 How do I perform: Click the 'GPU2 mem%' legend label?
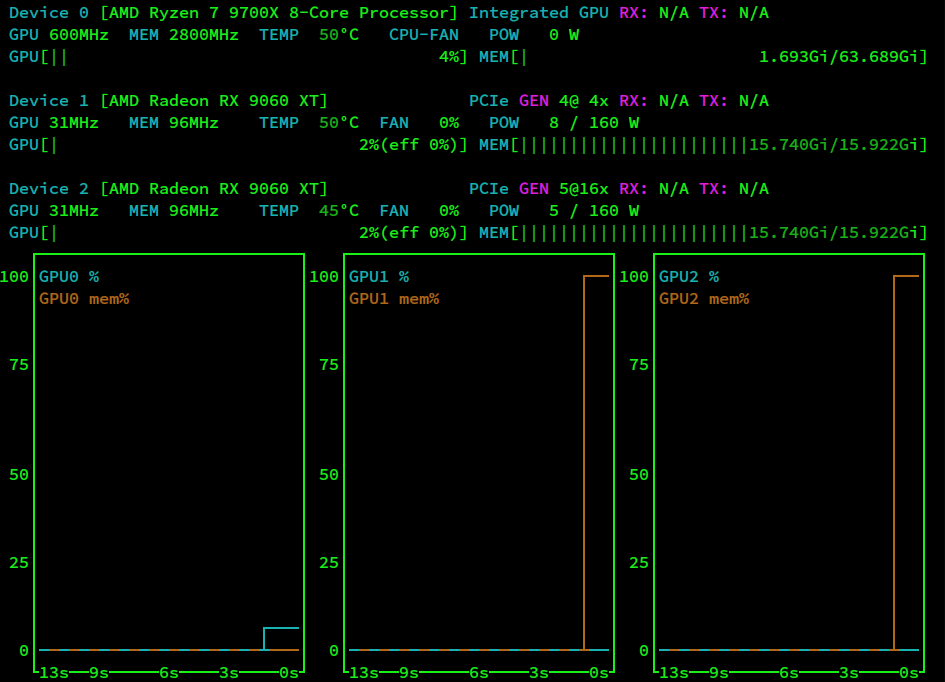[704, 299]
